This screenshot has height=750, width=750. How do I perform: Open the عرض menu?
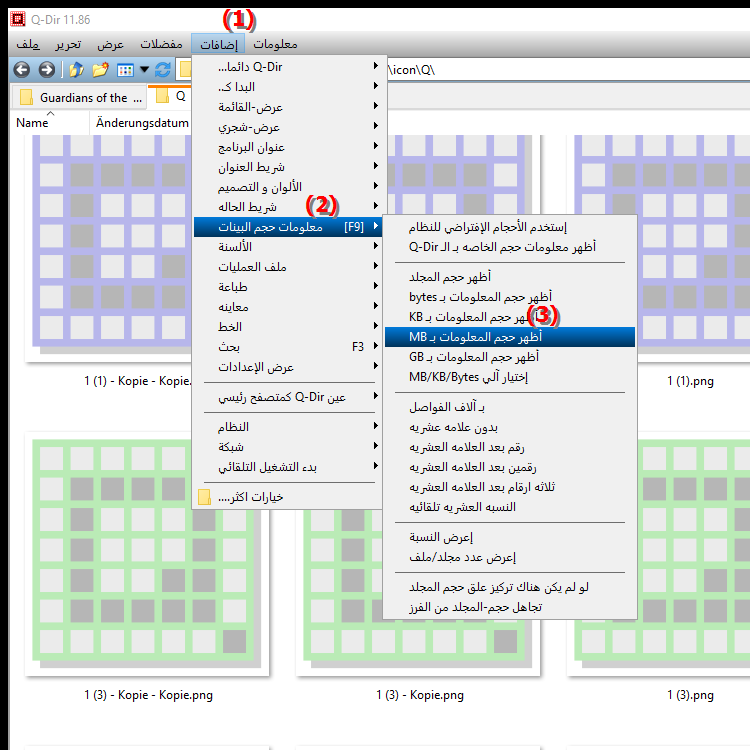(110, 44)
